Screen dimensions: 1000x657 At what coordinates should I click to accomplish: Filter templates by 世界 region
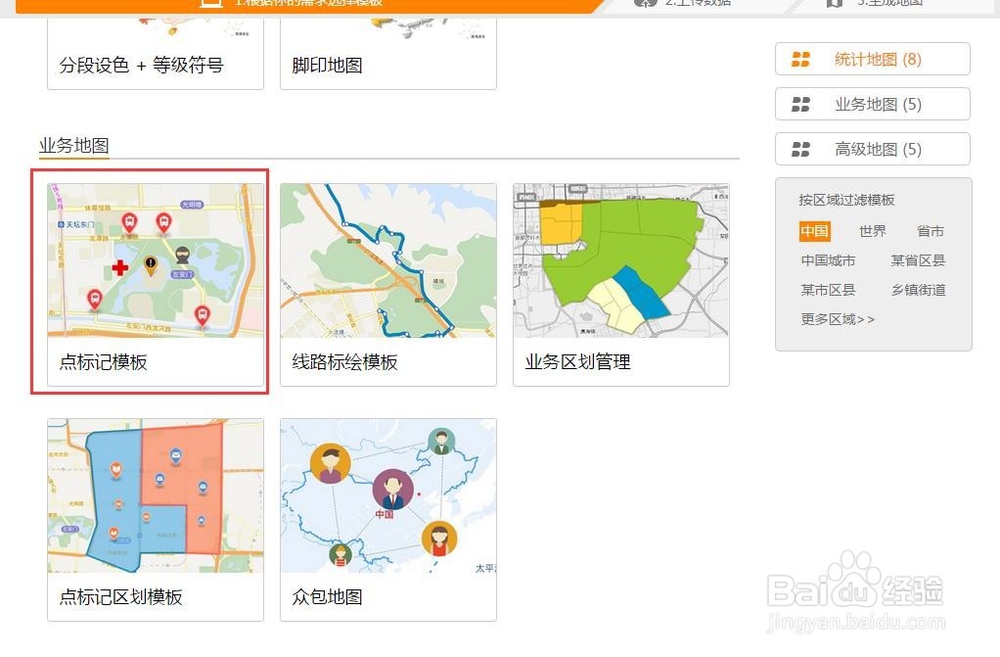[x=872, y=231]
